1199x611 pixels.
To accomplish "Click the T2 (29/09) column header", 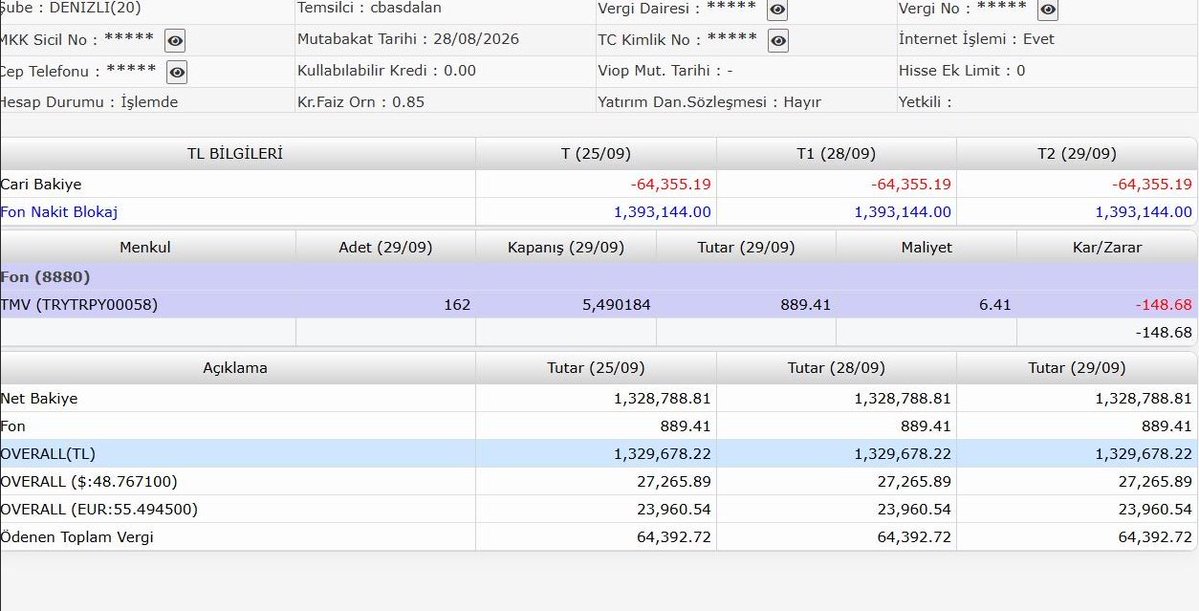I will [1077, 154].
